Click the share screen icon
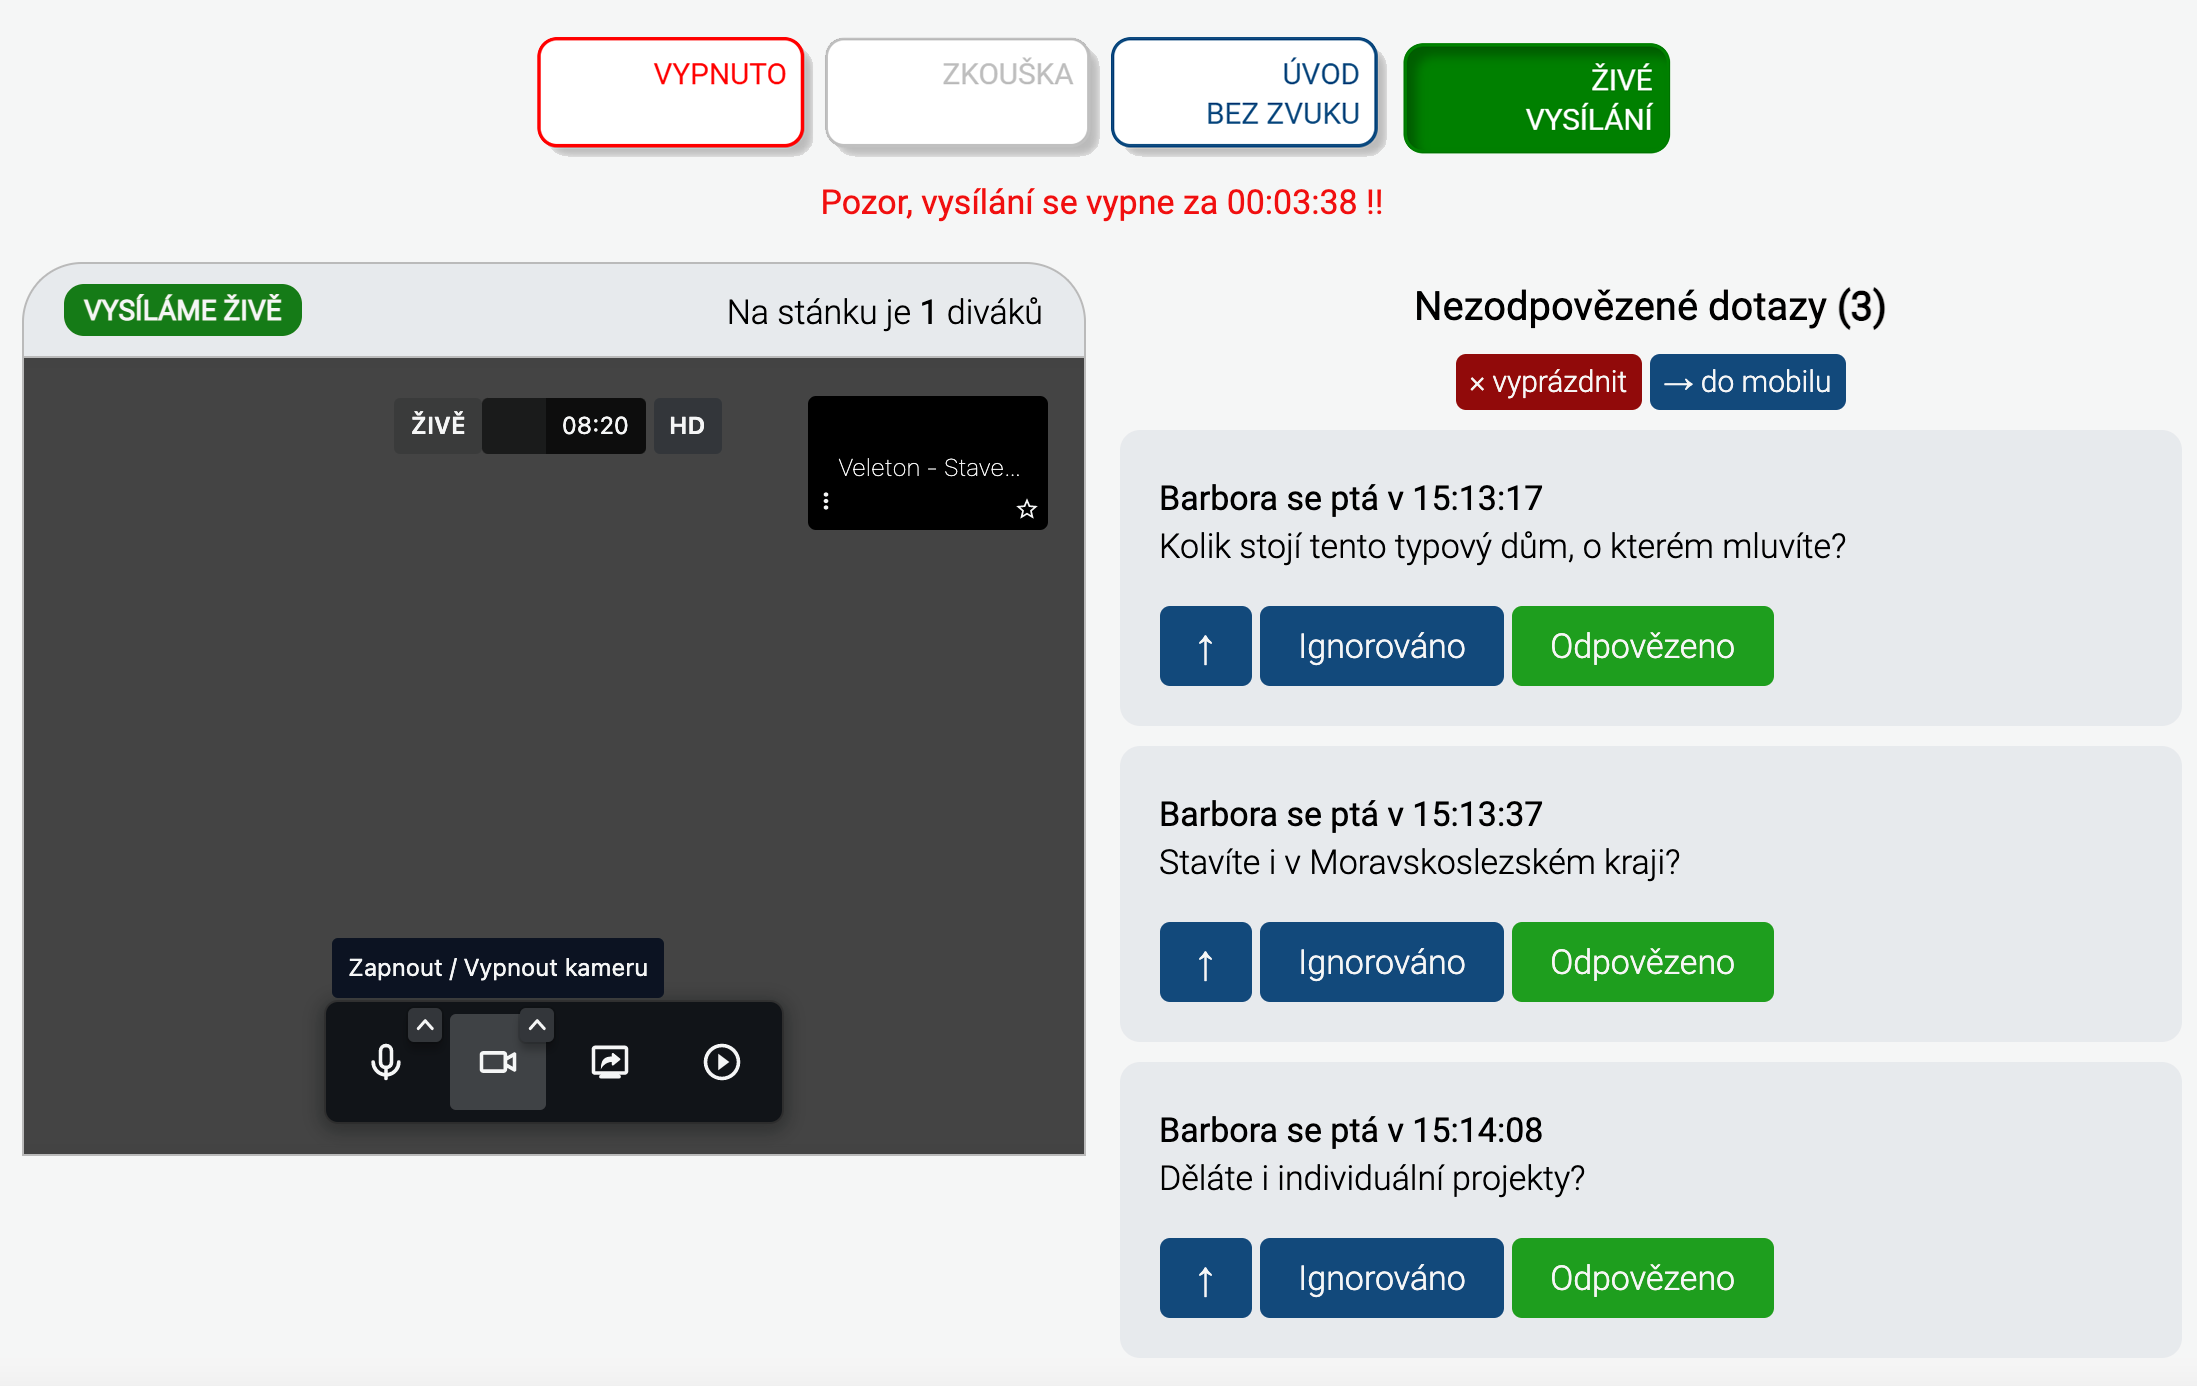 [x=609, y=1062]
